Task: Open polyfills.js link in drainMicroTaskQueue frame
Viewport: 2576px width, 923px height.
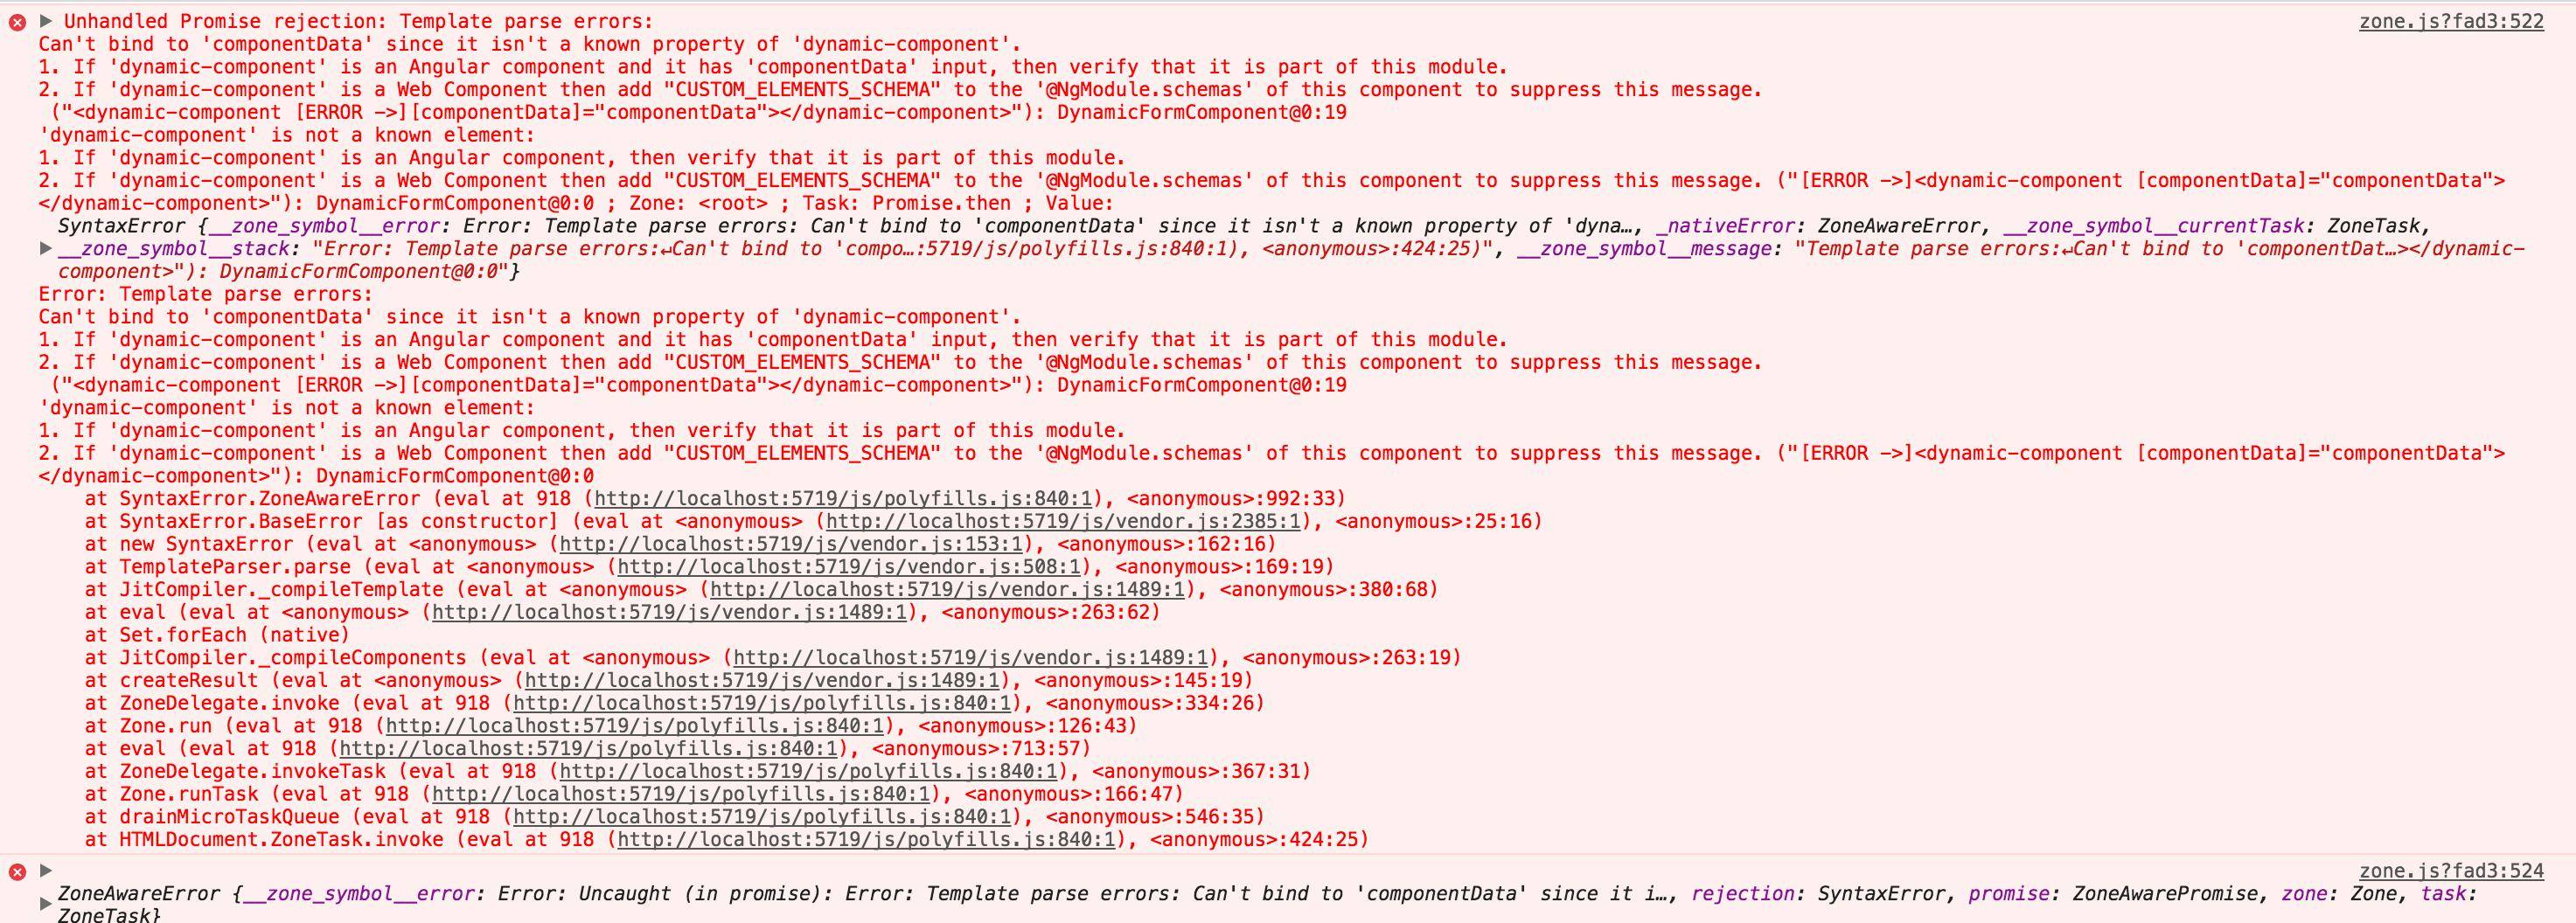Action: point(762,817)
